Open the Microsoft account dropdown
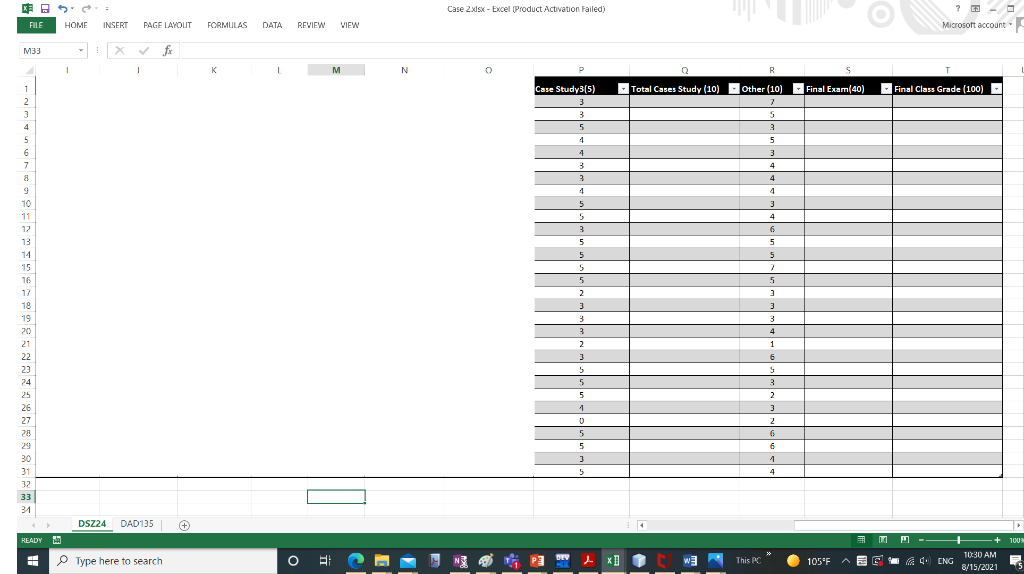This screenshot has width=1024, height=574. pos(977,25)
